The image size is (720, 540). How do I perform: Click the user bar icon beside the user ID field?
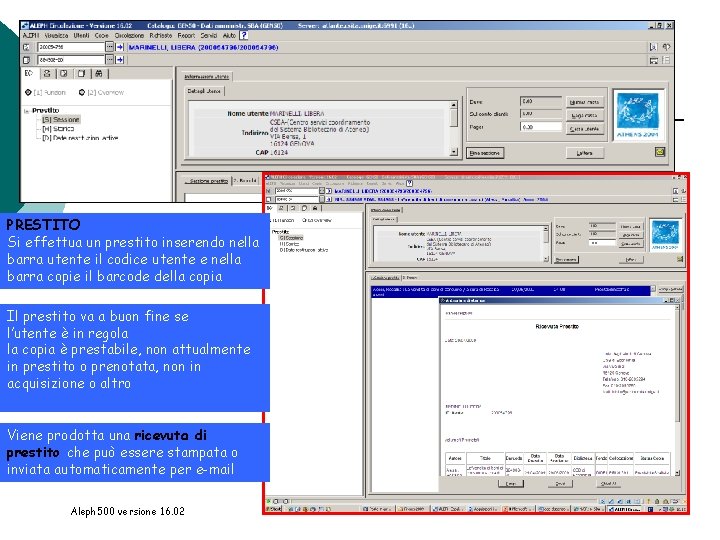[x=27, y=47]
